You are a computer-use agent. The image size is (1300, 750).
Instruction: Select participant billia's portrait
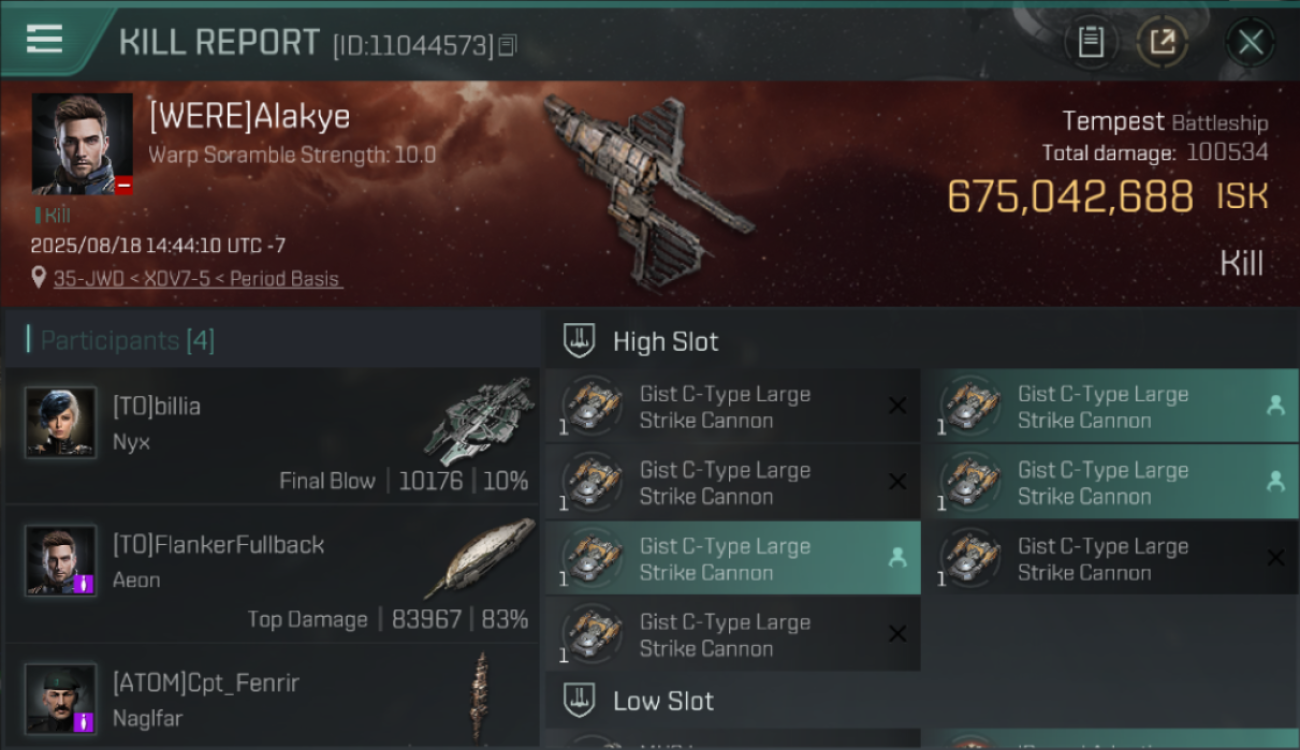(61, 423)
